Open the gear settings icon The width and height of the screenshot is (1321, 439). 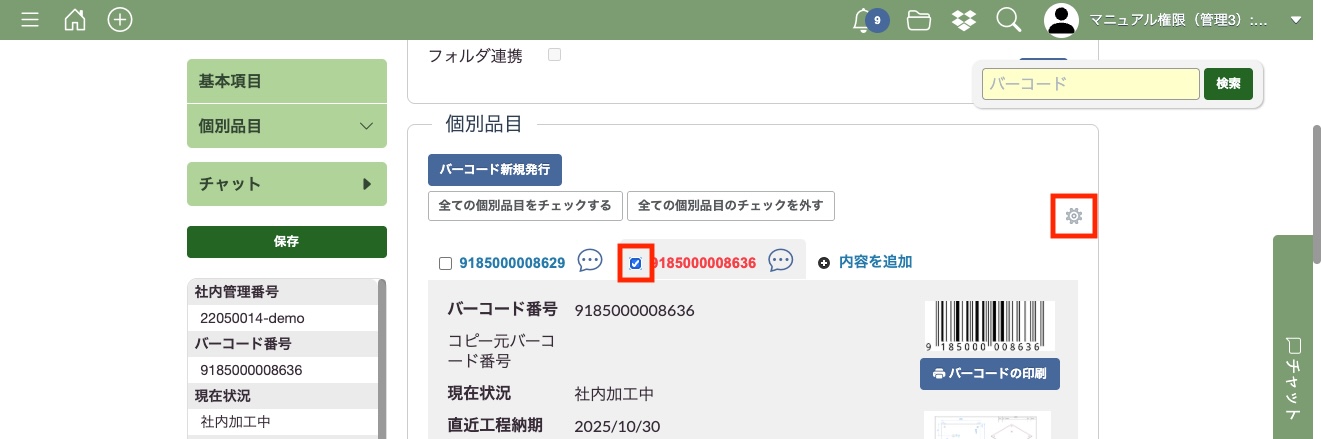[1074, 216]
